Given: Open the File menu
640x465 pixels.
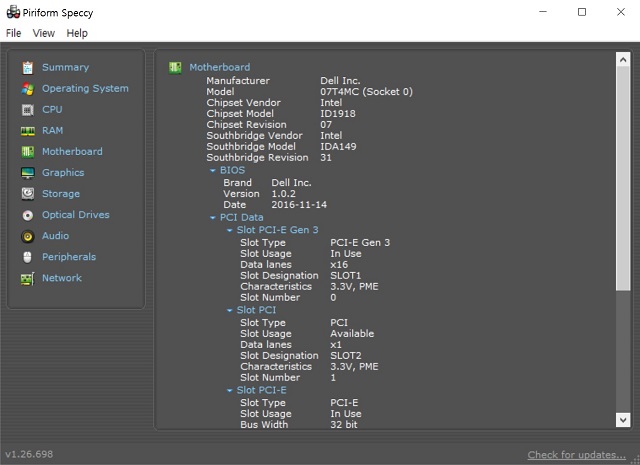Looking at the screenshot, I should (13, 33).
